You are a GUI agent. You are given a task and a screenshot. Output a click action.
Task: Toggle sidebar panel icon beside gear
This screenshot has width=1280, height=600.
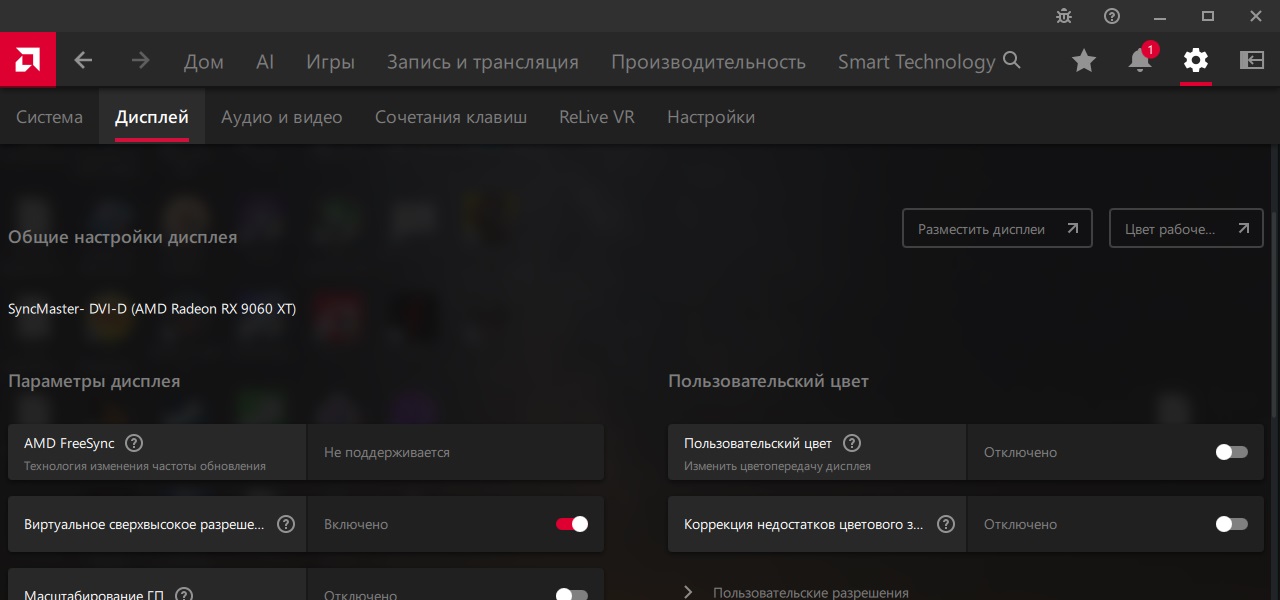coord(1252,61)
